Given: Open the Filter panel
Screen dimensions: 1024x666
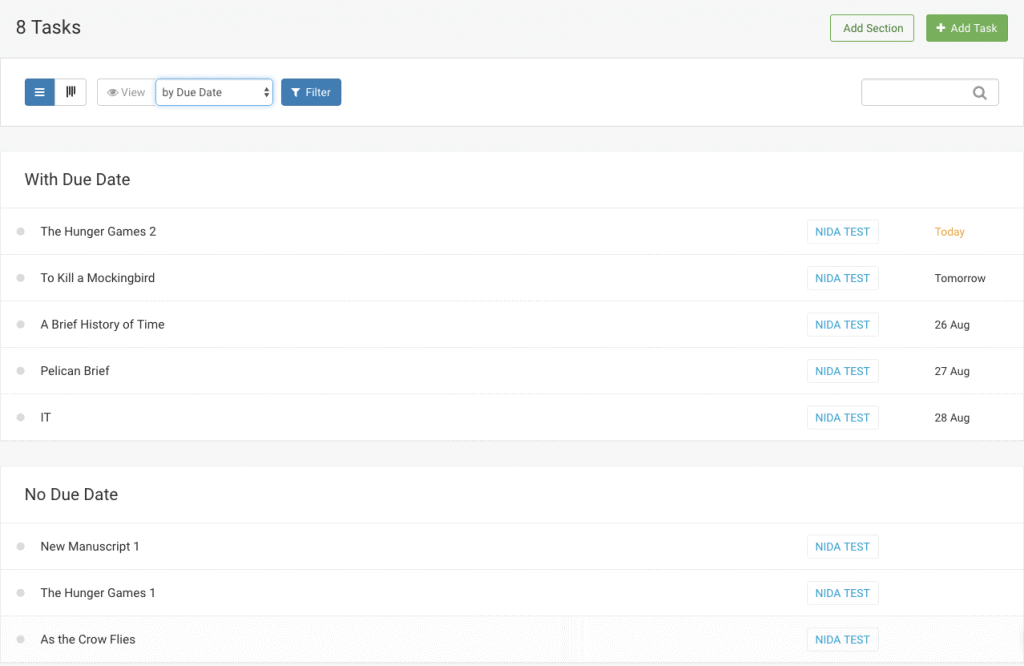Looking at the screenshot, I should coord(311,92).
